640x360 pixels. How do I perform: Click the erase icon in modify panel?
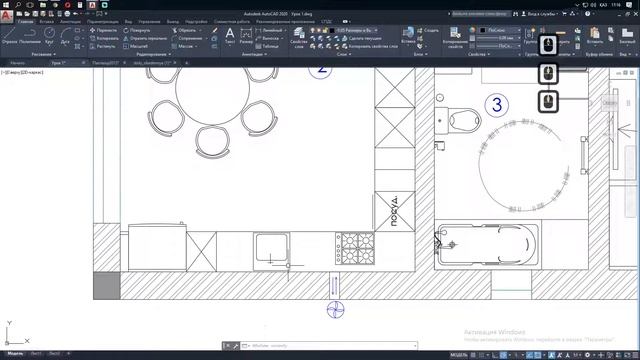tap(215, 30)
